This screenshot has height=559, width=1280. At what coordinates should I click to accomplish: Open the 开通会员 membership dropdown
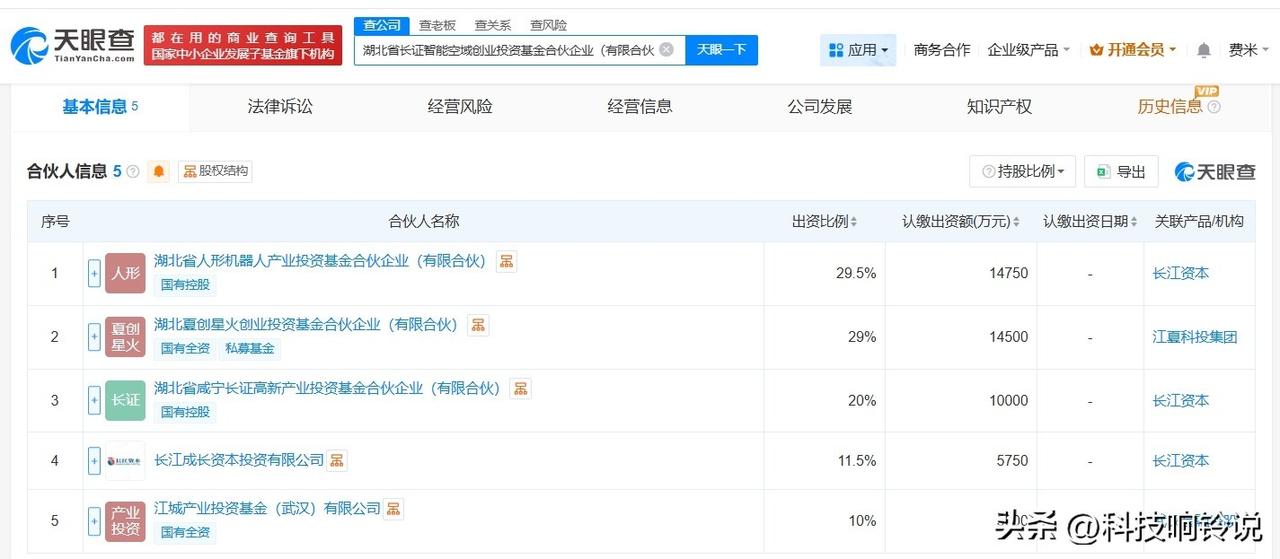[1133, 49]
